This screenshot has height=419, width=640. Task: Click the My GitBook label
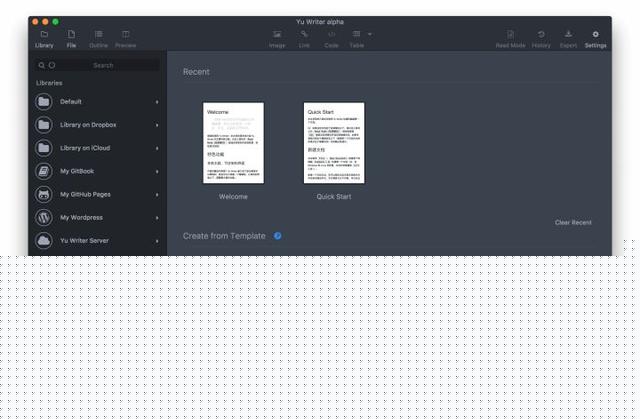pos(77,171)
